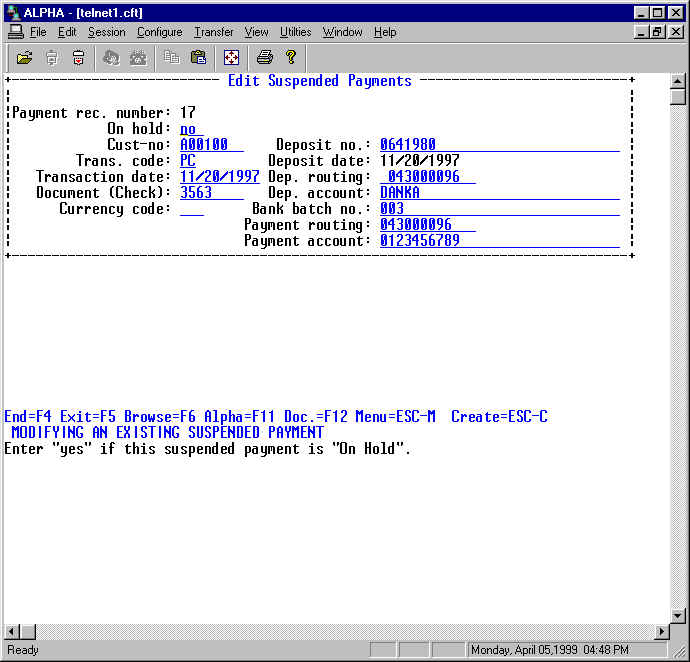The width and height of the screenshot is (690, 662).
Task: Click the open folder toolbar icon
Action: [24, 57]
